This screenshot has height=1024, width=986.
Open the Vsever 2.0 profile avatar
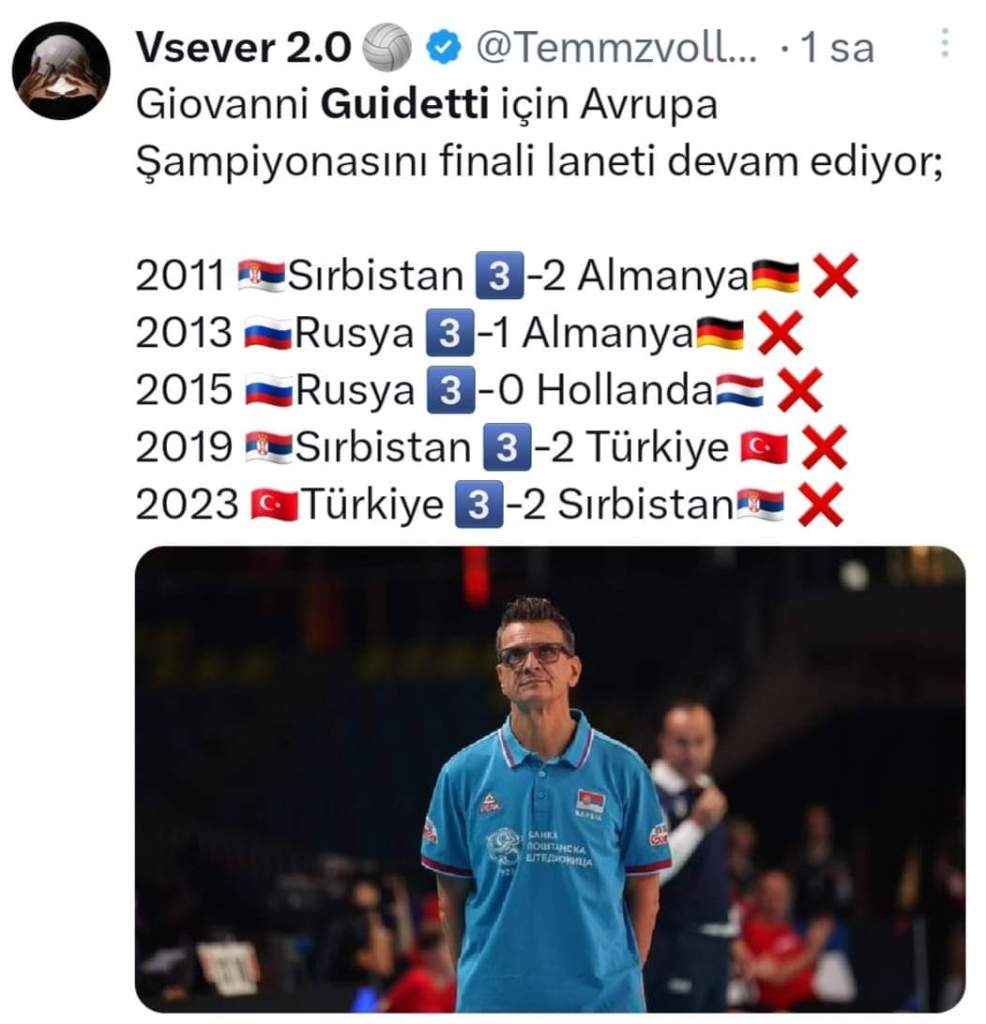(x=61, y=71)
